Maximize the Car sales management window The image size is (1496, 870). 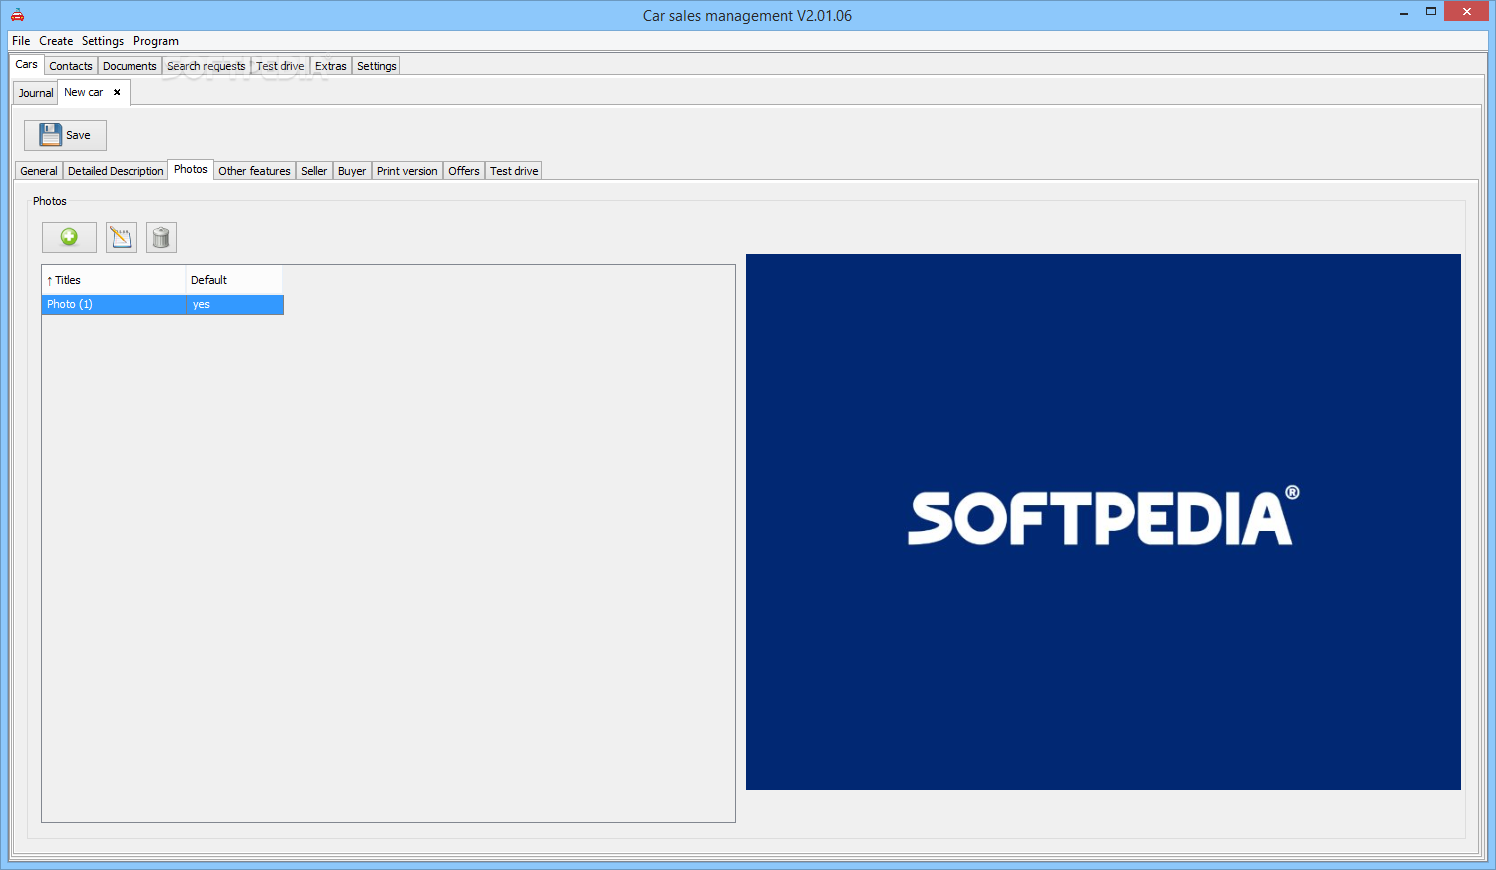(1431, 12)
